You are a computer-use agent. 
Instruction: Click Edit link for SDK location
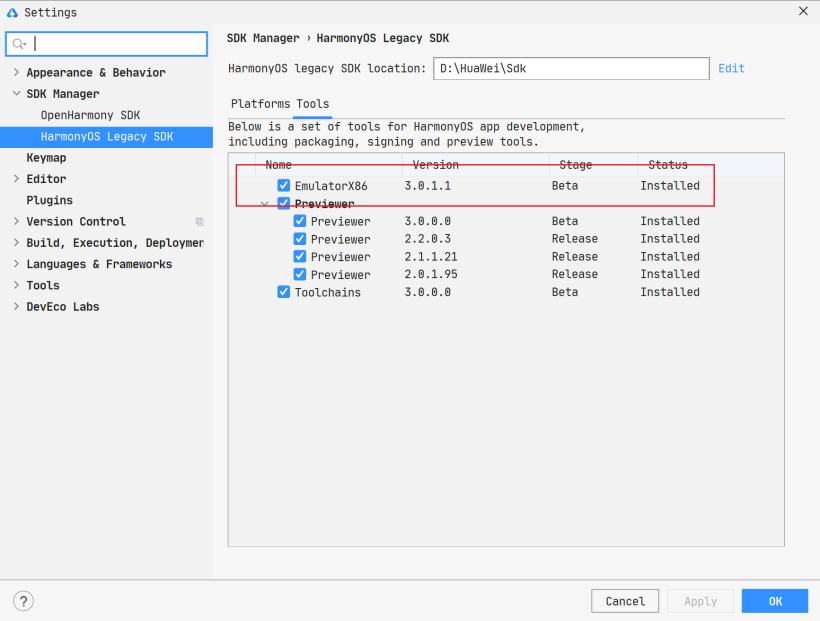pyautogui.click(x=731, y=69)
